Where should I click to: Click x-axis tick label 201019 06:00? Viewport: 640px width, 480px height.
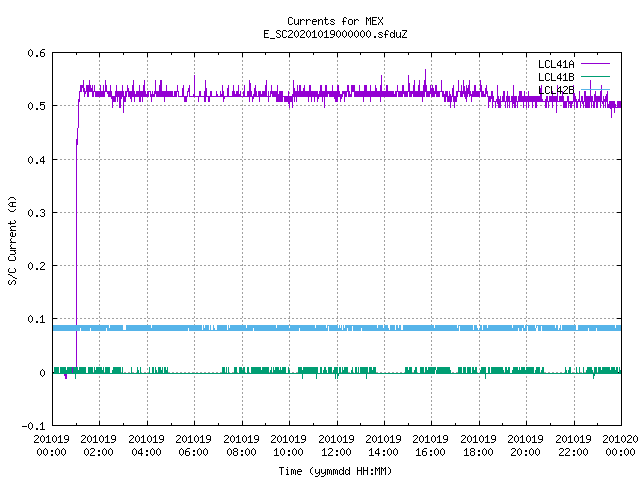point(193,446)
